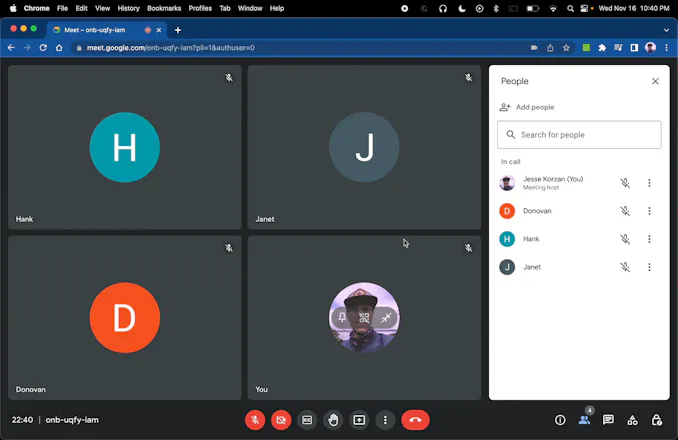Open Chrome profile avatar
This screenshot has height=440, width=678.
coord(650,48)
